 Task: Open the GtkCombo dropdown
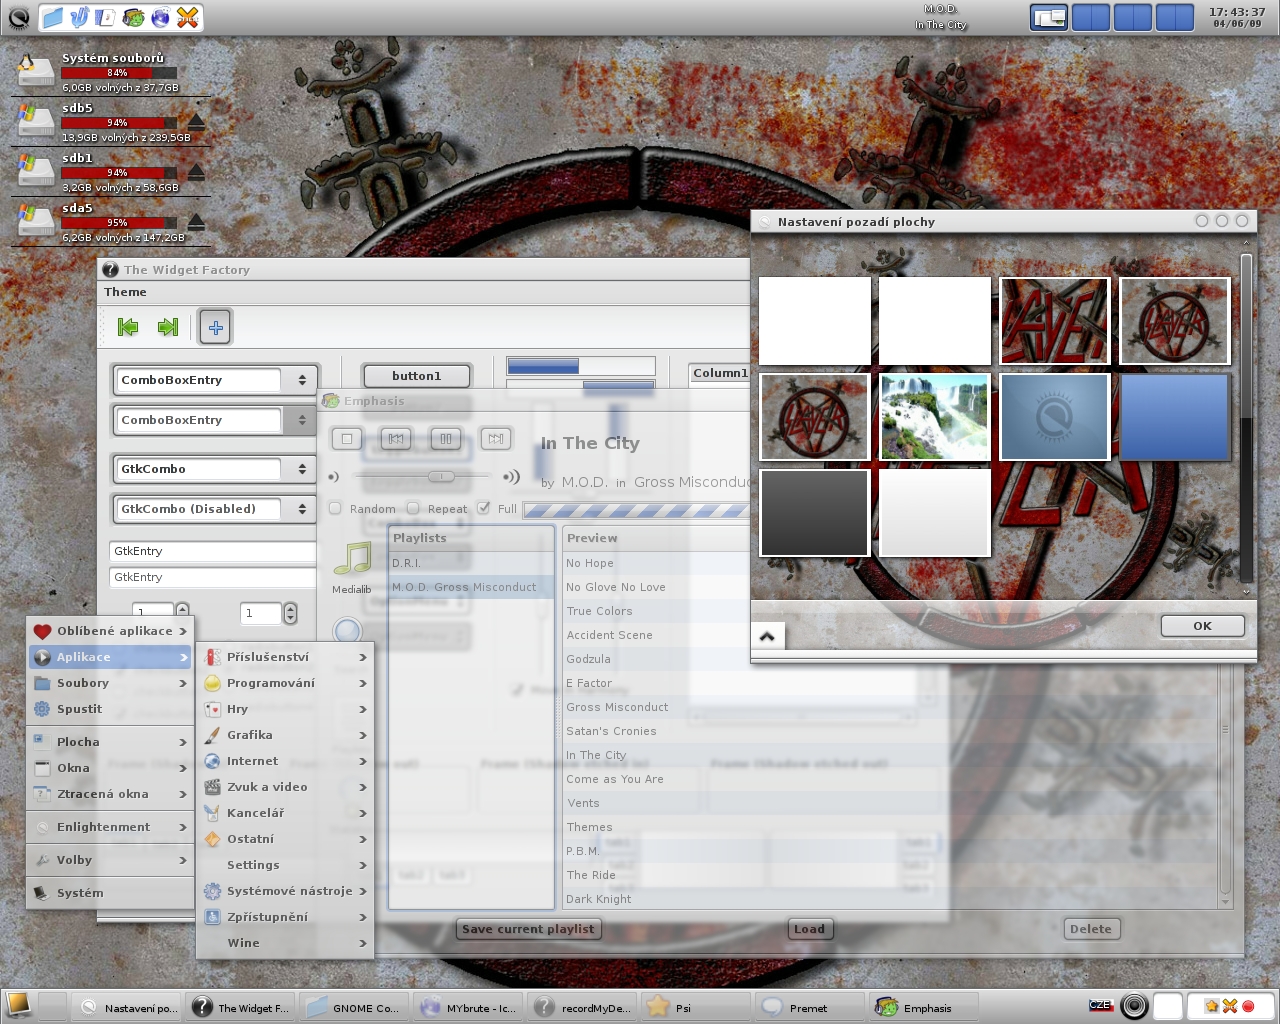[x=302, y=469]
